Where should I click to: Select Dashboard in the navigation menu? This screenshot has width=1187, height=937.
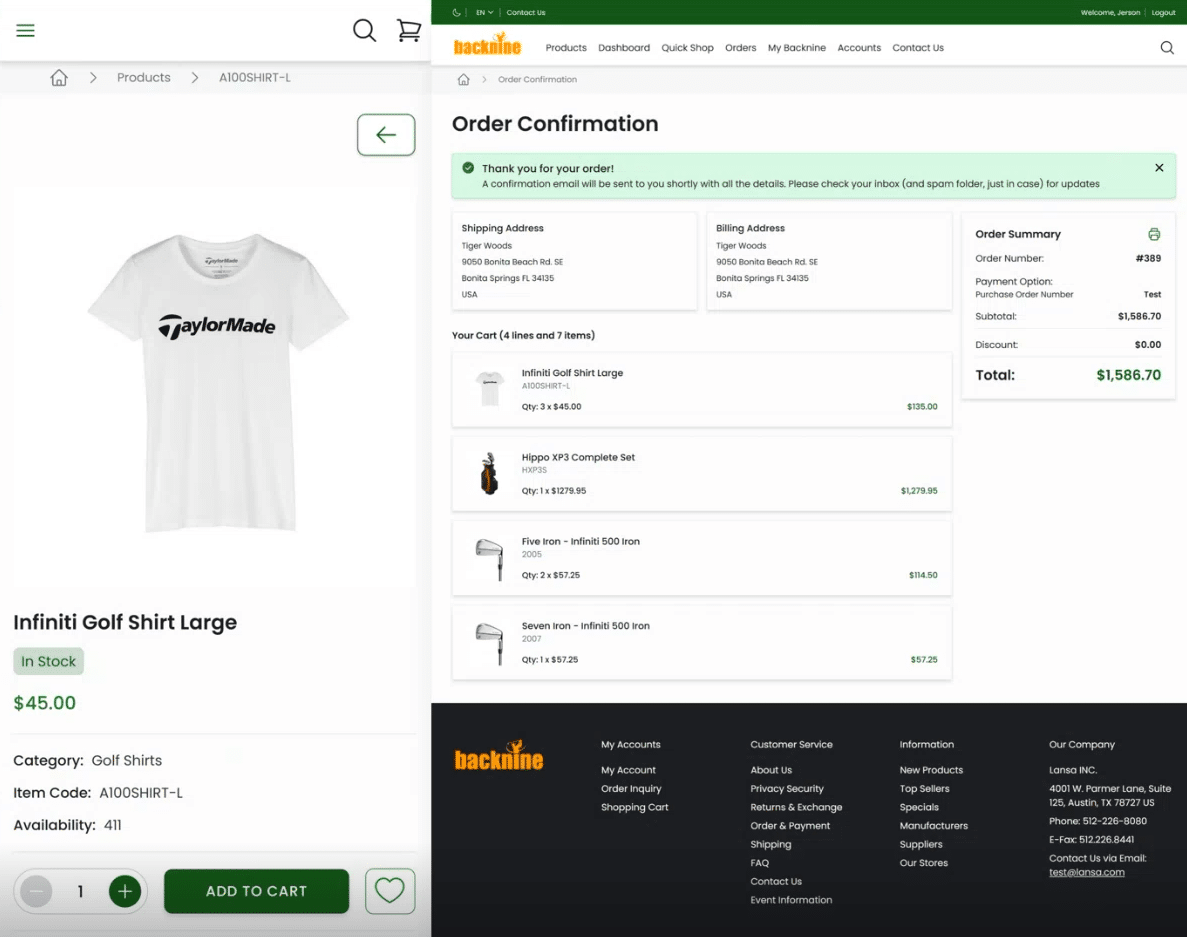(624, 47)
